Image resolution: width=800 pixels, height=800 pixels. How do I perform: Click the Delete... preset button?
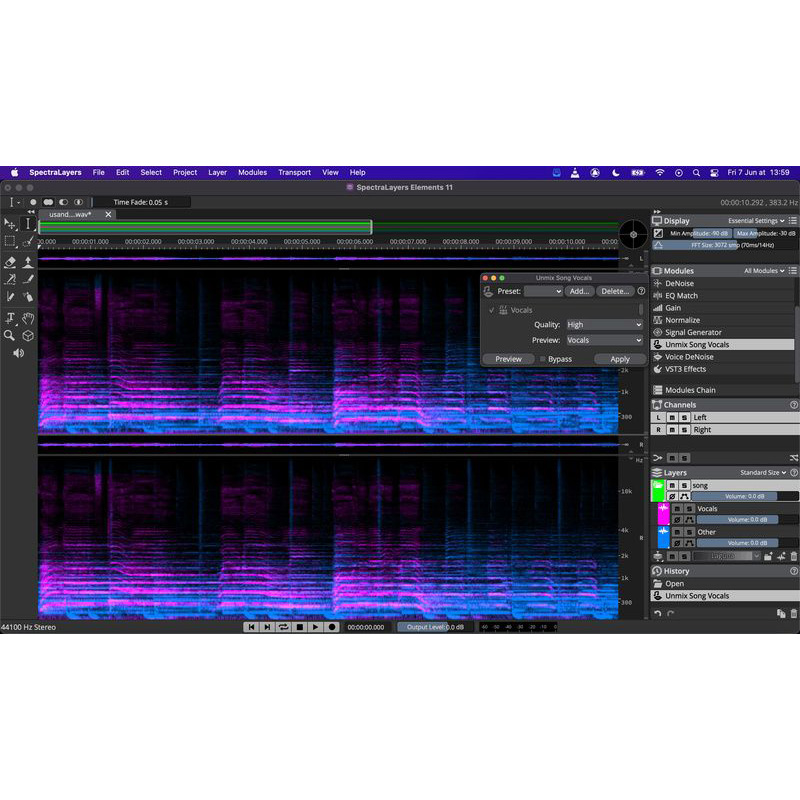615,291
